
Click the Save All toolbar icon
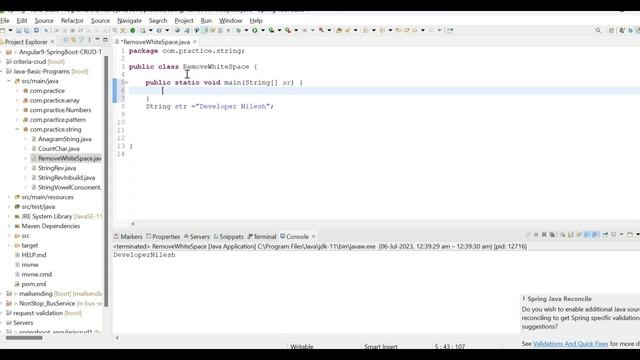click(27, 30)
